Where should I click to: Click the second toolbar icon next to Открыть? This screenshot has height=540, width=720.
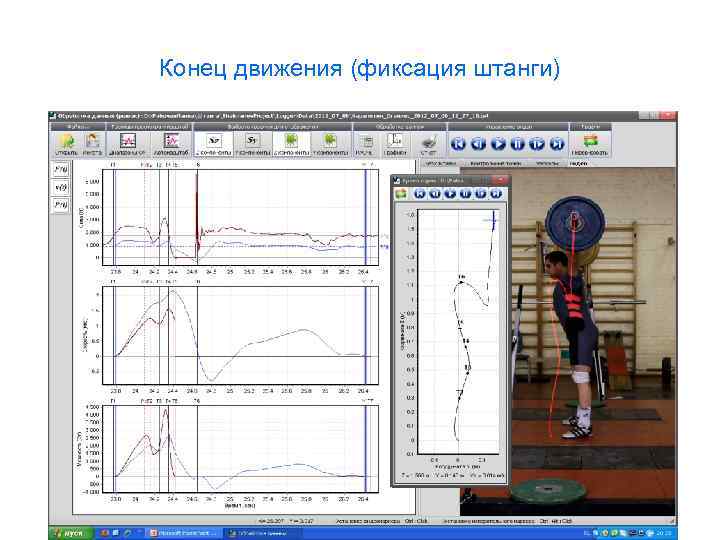(92, 145)
